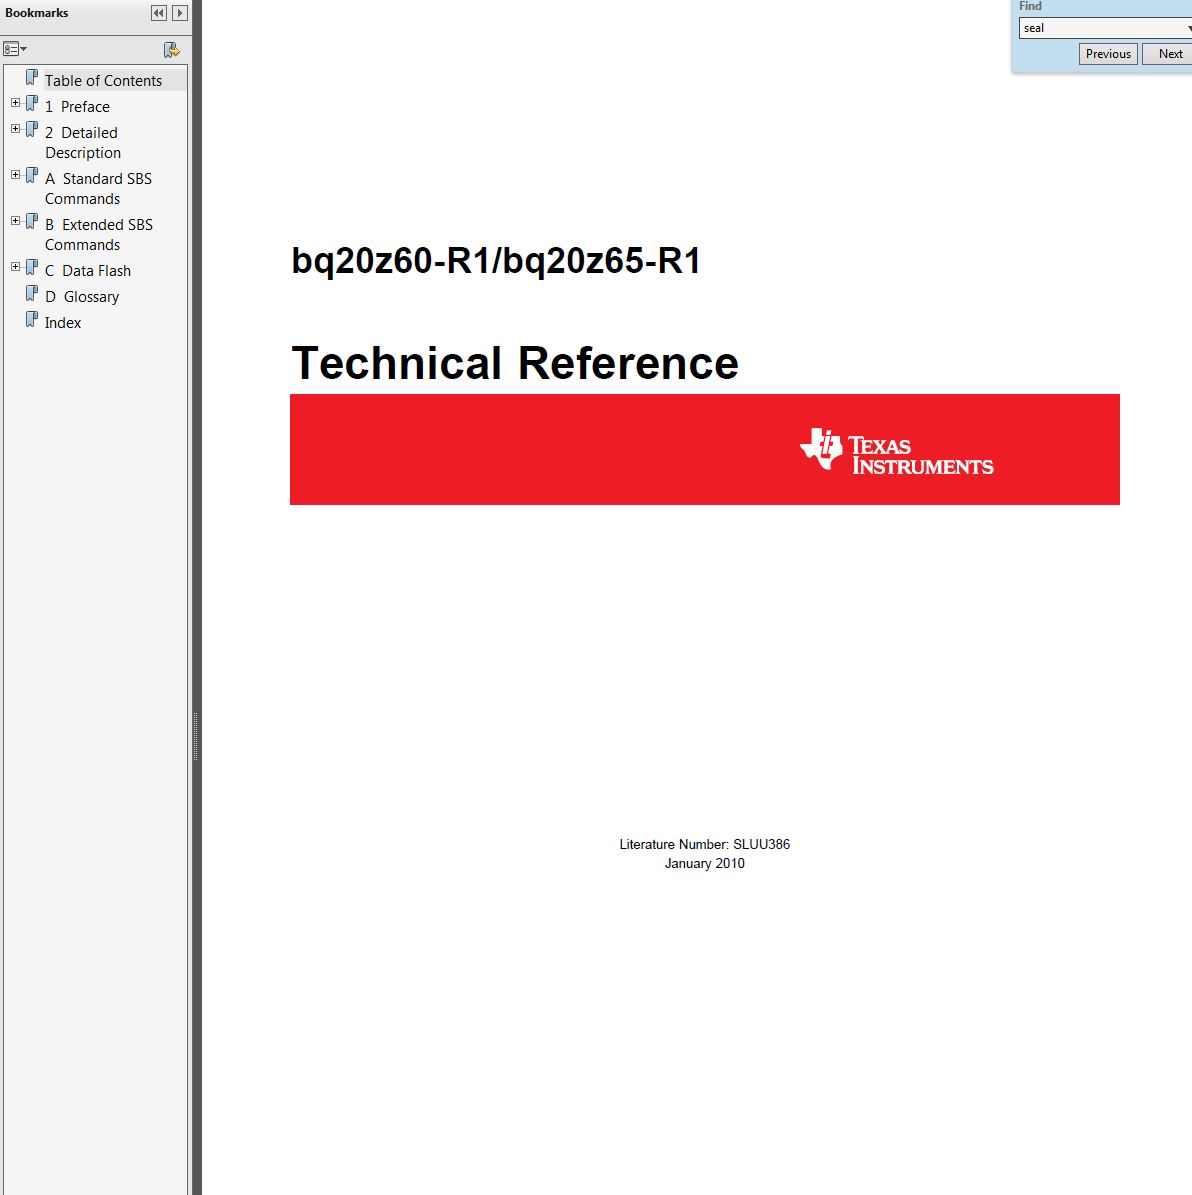The image size is (1192, 1195).
Task: Go to 2 Detailed Description bookmark
Action: click(x=82, y=143)
